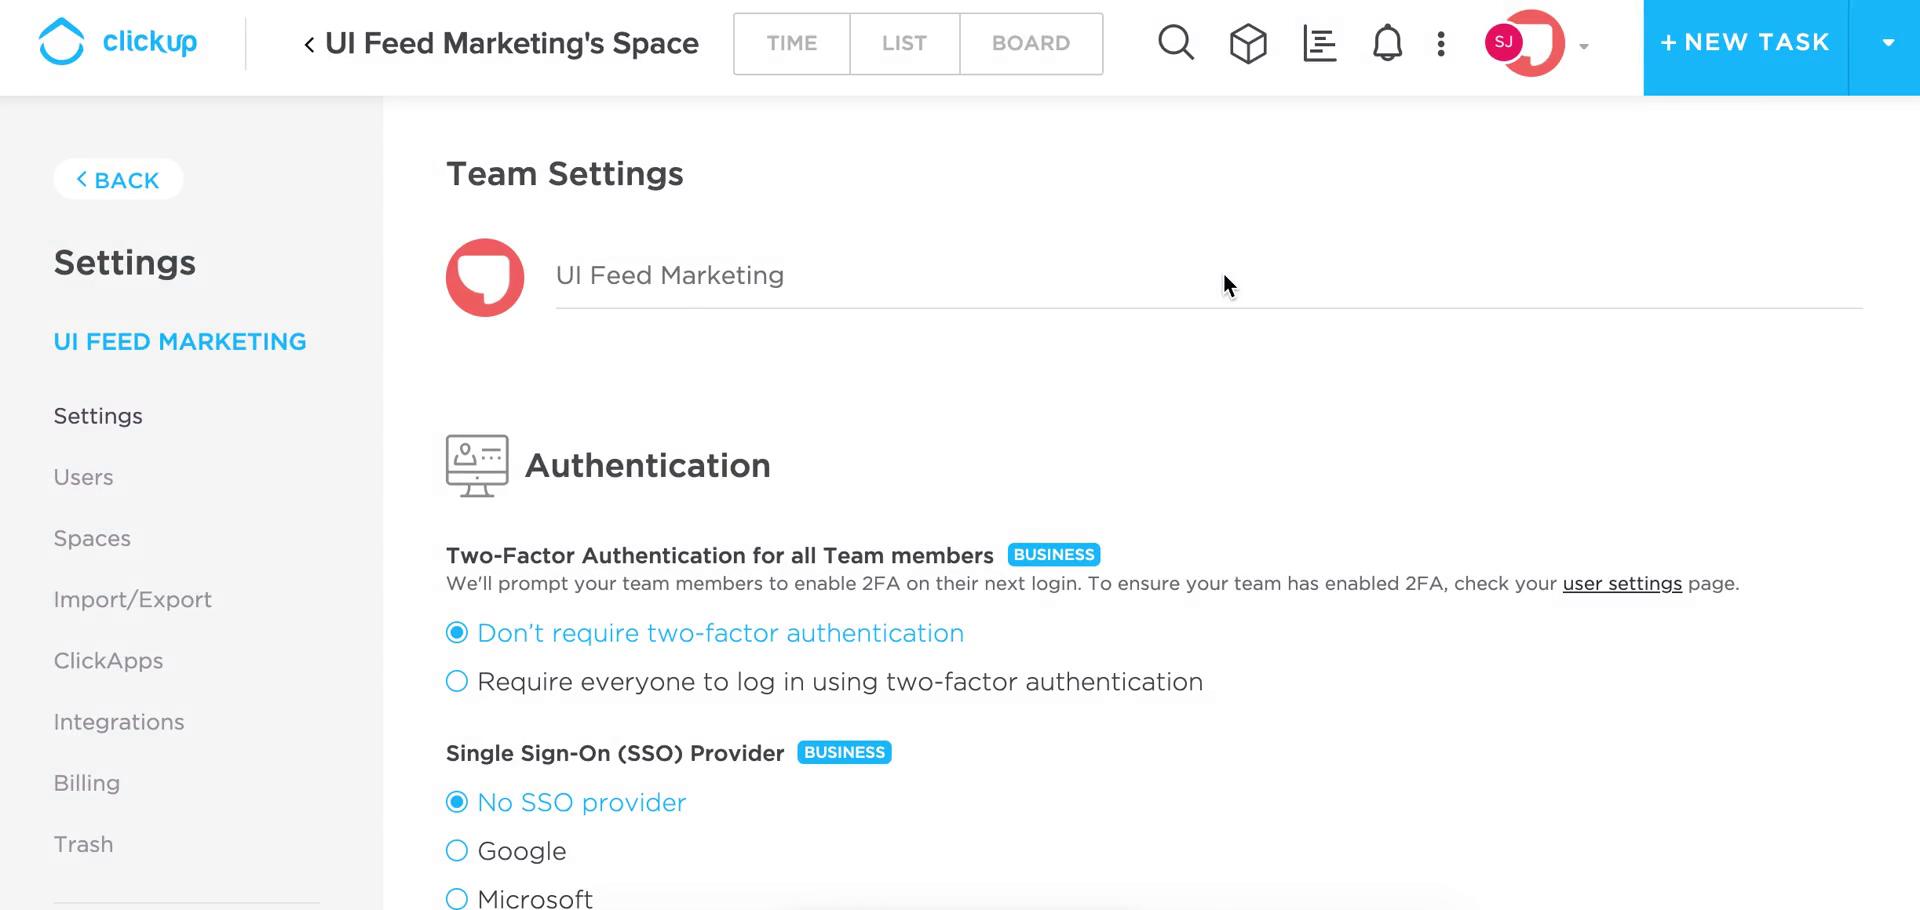The height and width of the screenshot is (910, 1920).
Task: Expand the New Task dropdown arrow
Action: coord(1887,43)
